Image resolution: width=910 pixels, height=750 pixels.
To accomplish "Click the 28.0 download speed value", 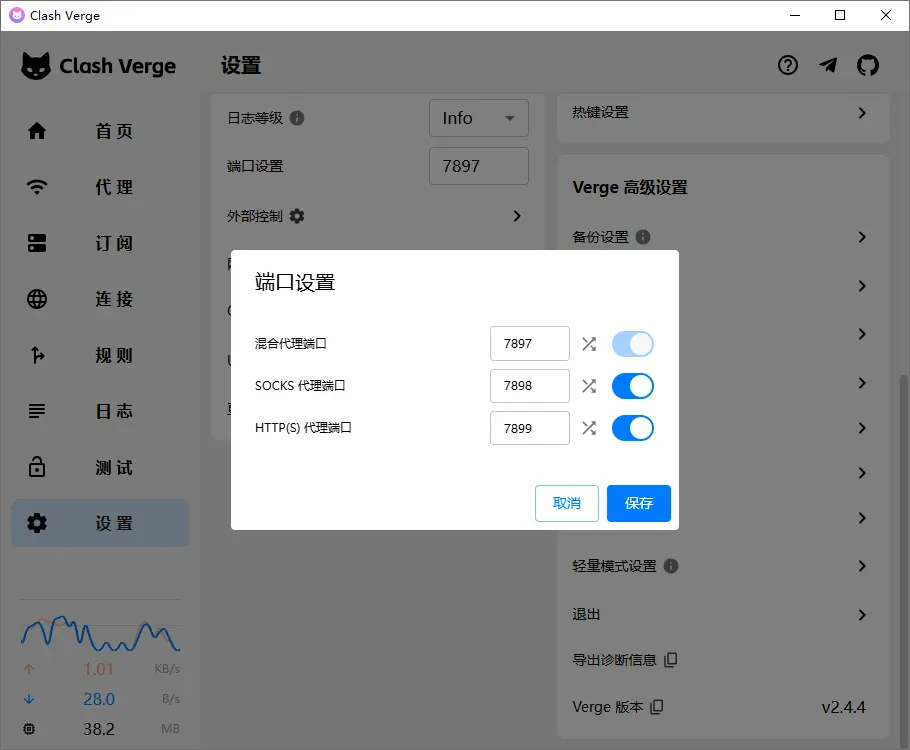I will [99, 699].
